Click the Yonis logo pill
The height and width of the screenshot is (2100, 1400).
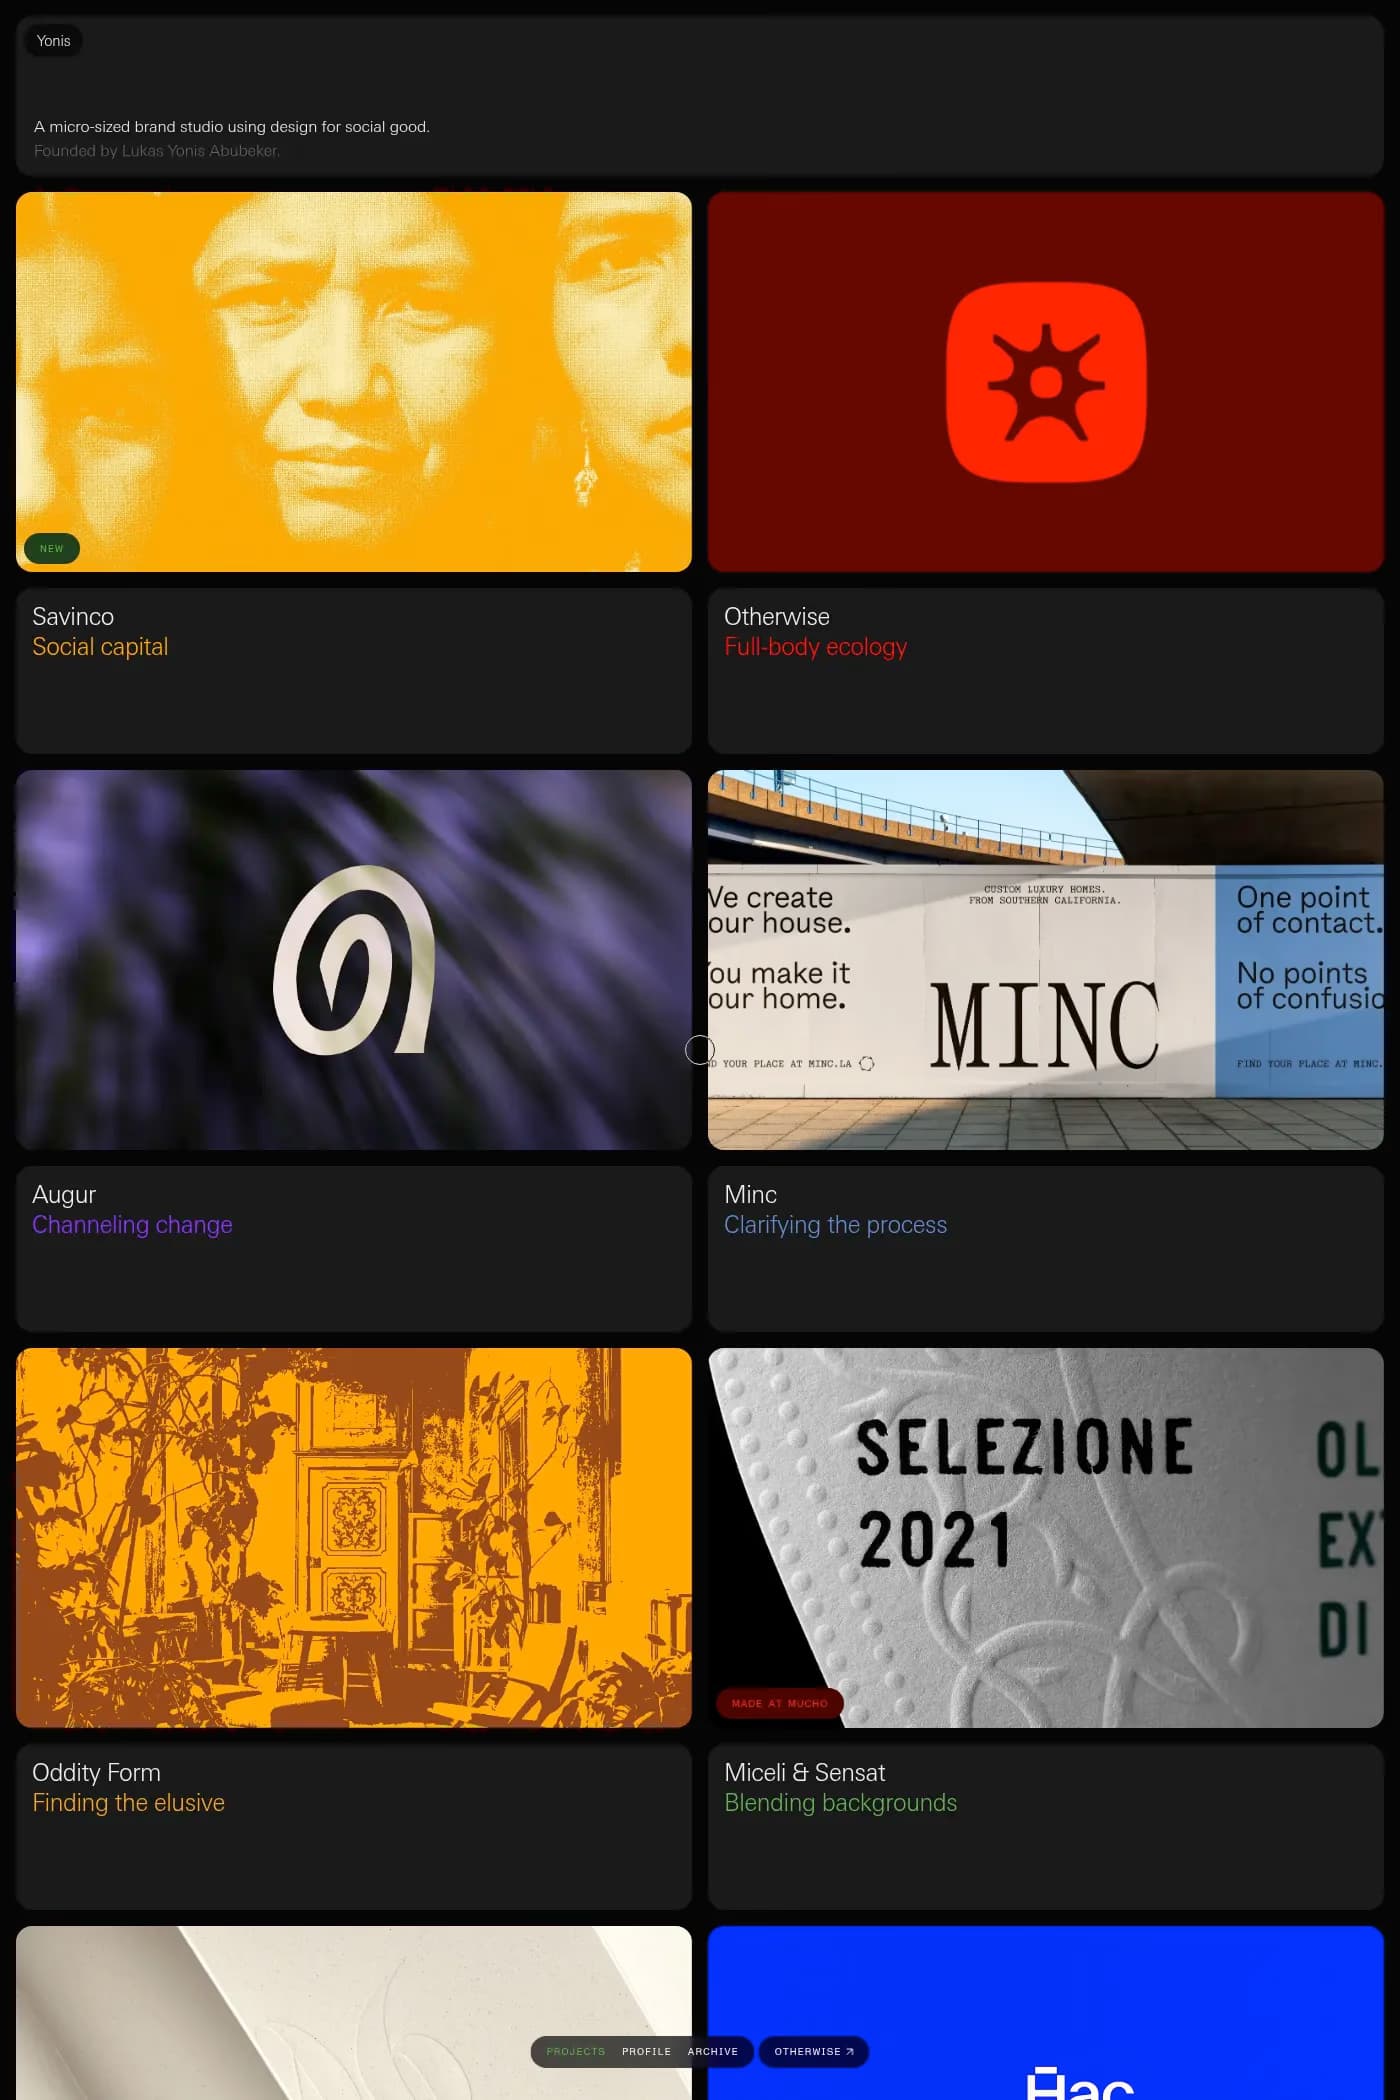pyautogui.click(x=53, y=41)
